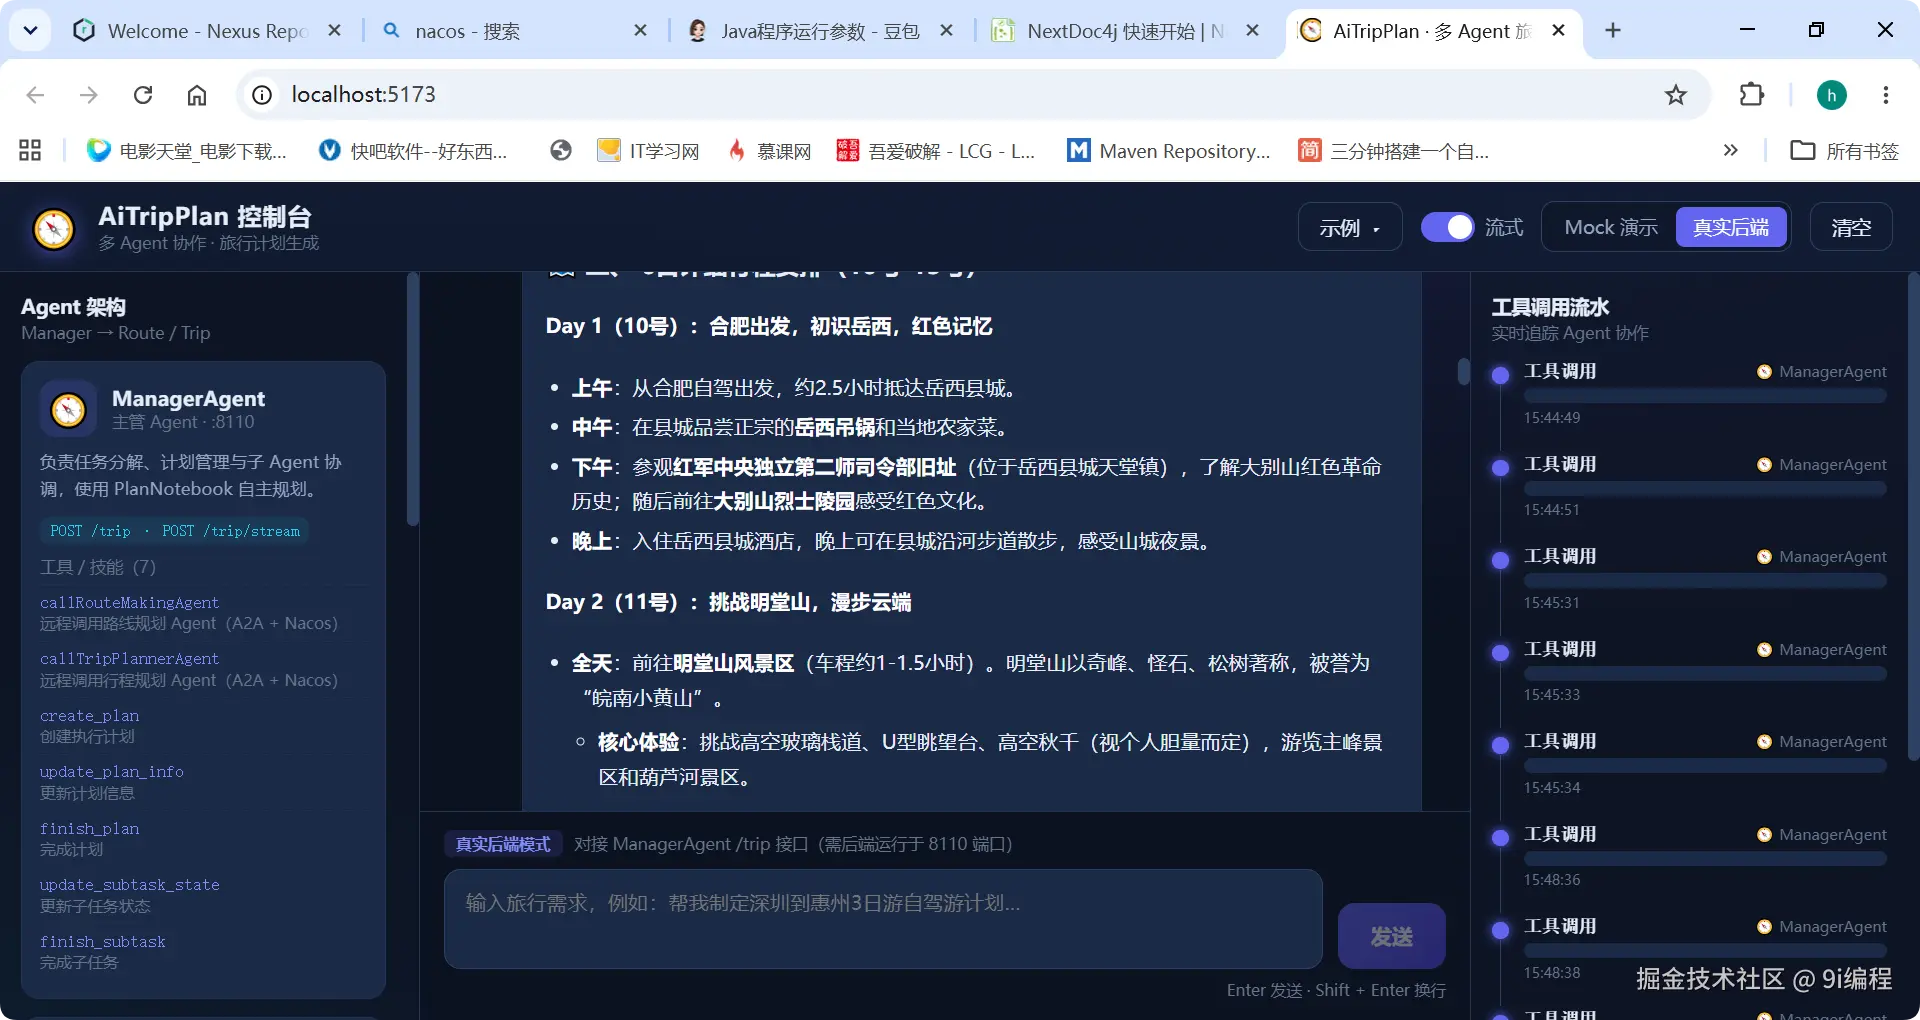Screen dimensions: 1920x1020
Task: Bookmark this page with the star
Action: pos(1675,95)
